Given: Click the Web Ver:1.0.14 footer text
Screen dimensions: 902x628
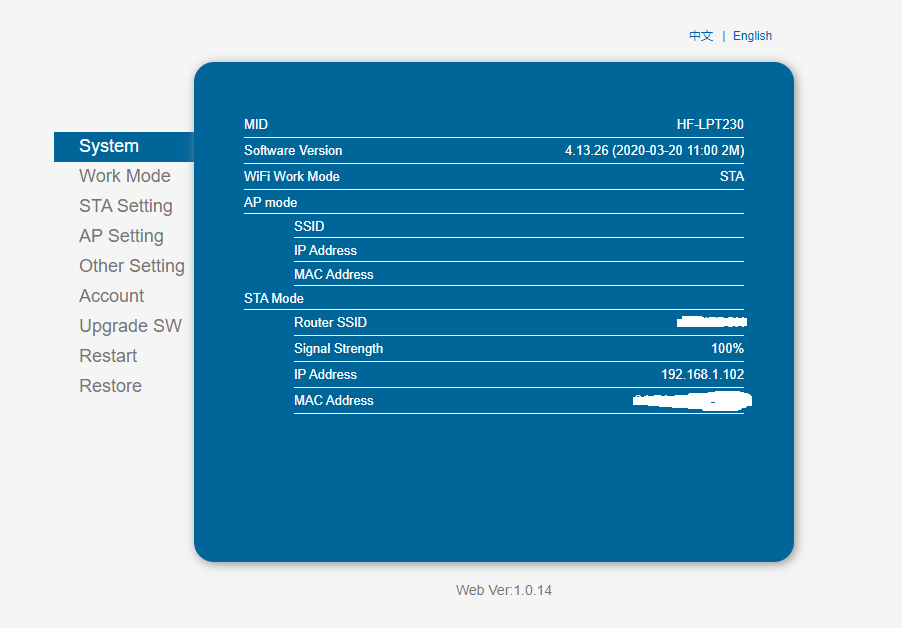Looking at the screenshot, I should coord(504,590).
